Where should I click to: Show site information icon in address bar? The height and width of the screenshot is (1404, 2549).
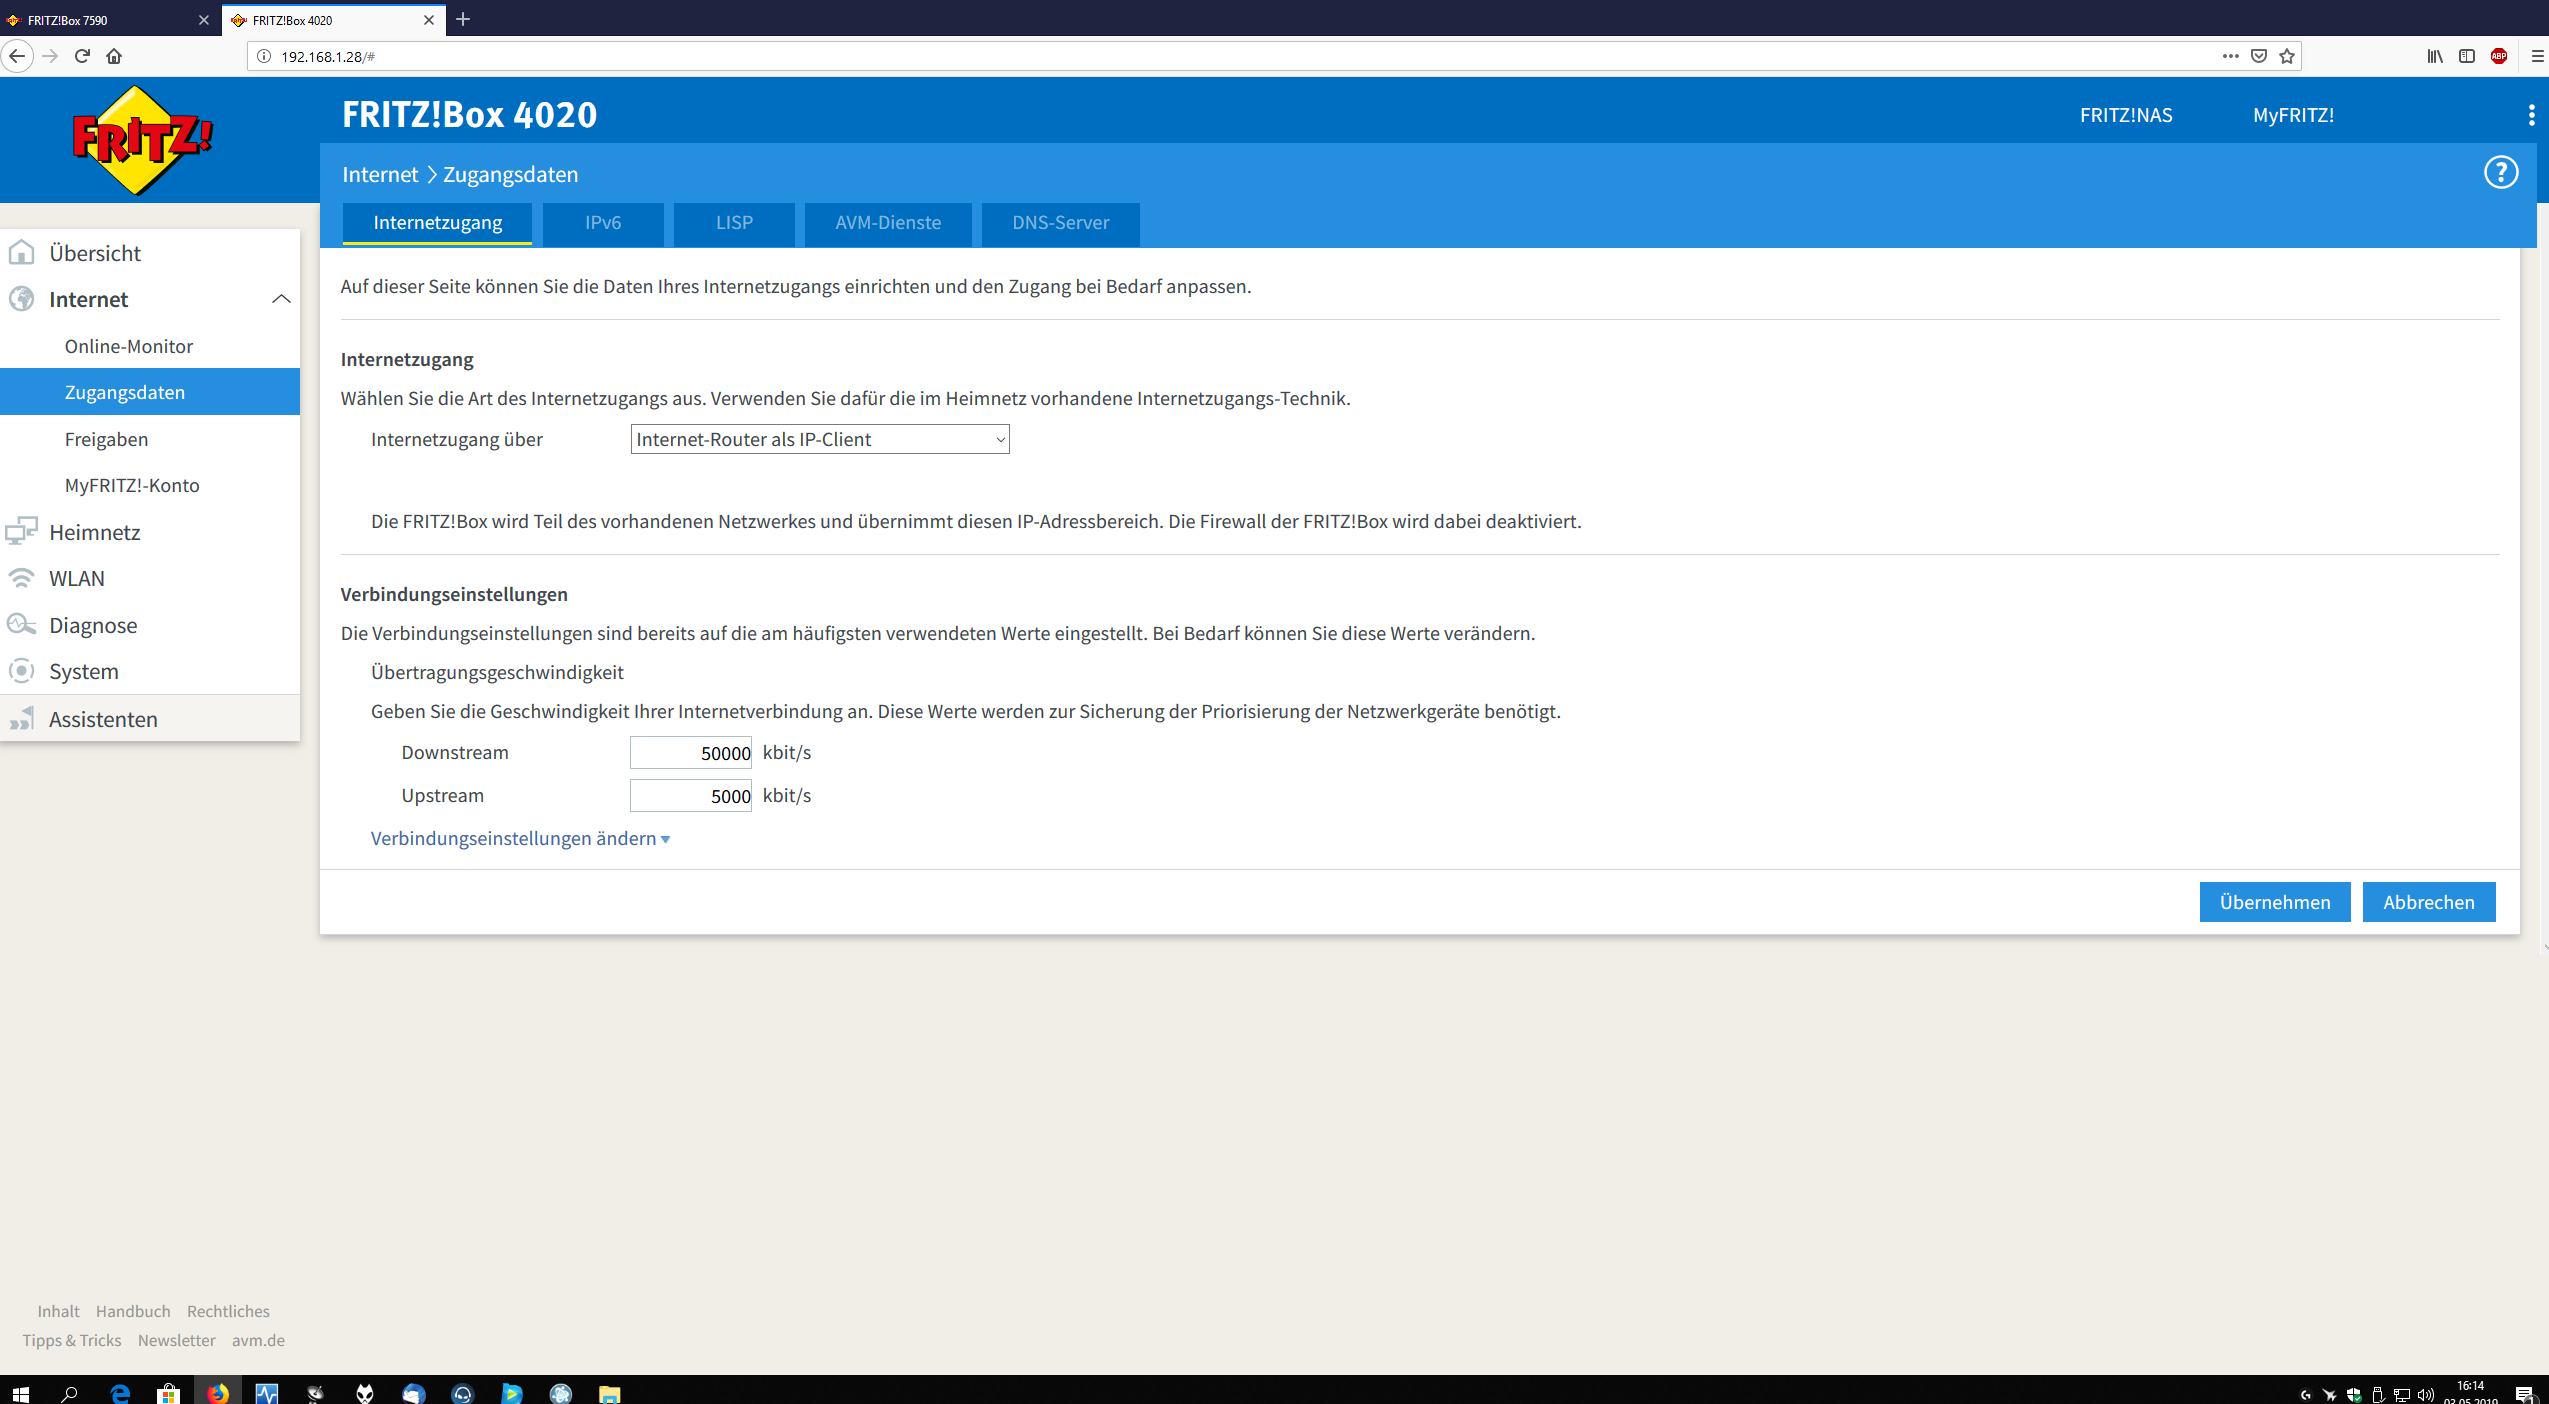pyautogui.click(x=264, y=56)
